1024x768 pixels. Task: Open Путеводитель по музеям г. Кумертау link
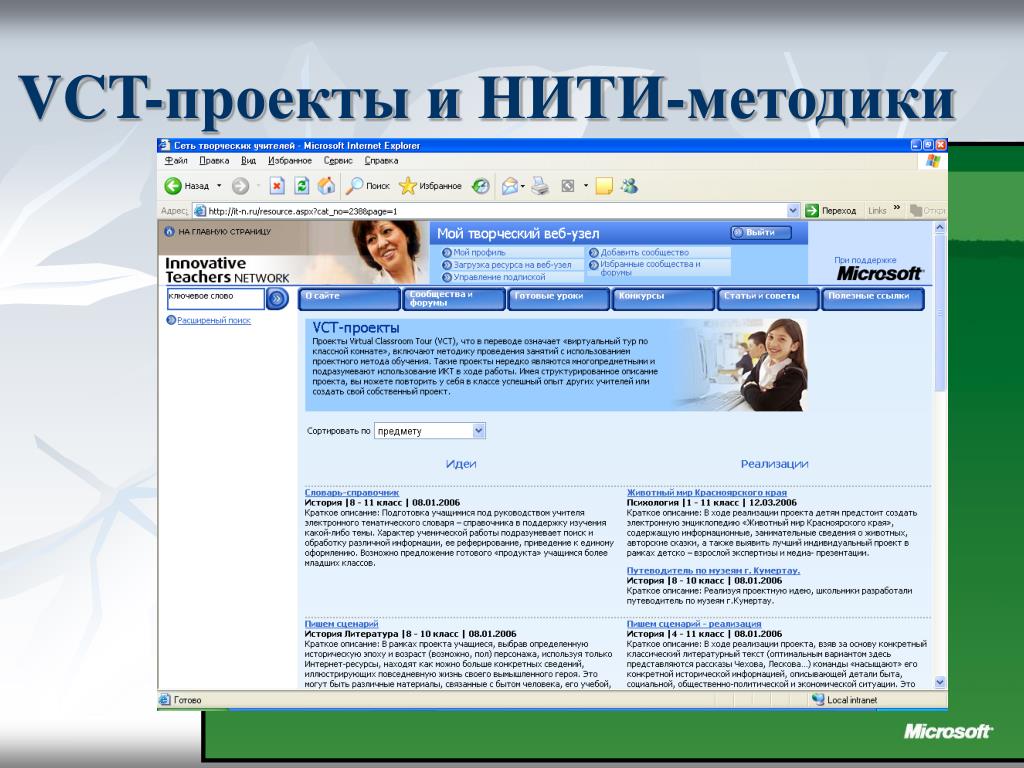tap(713, 570)
